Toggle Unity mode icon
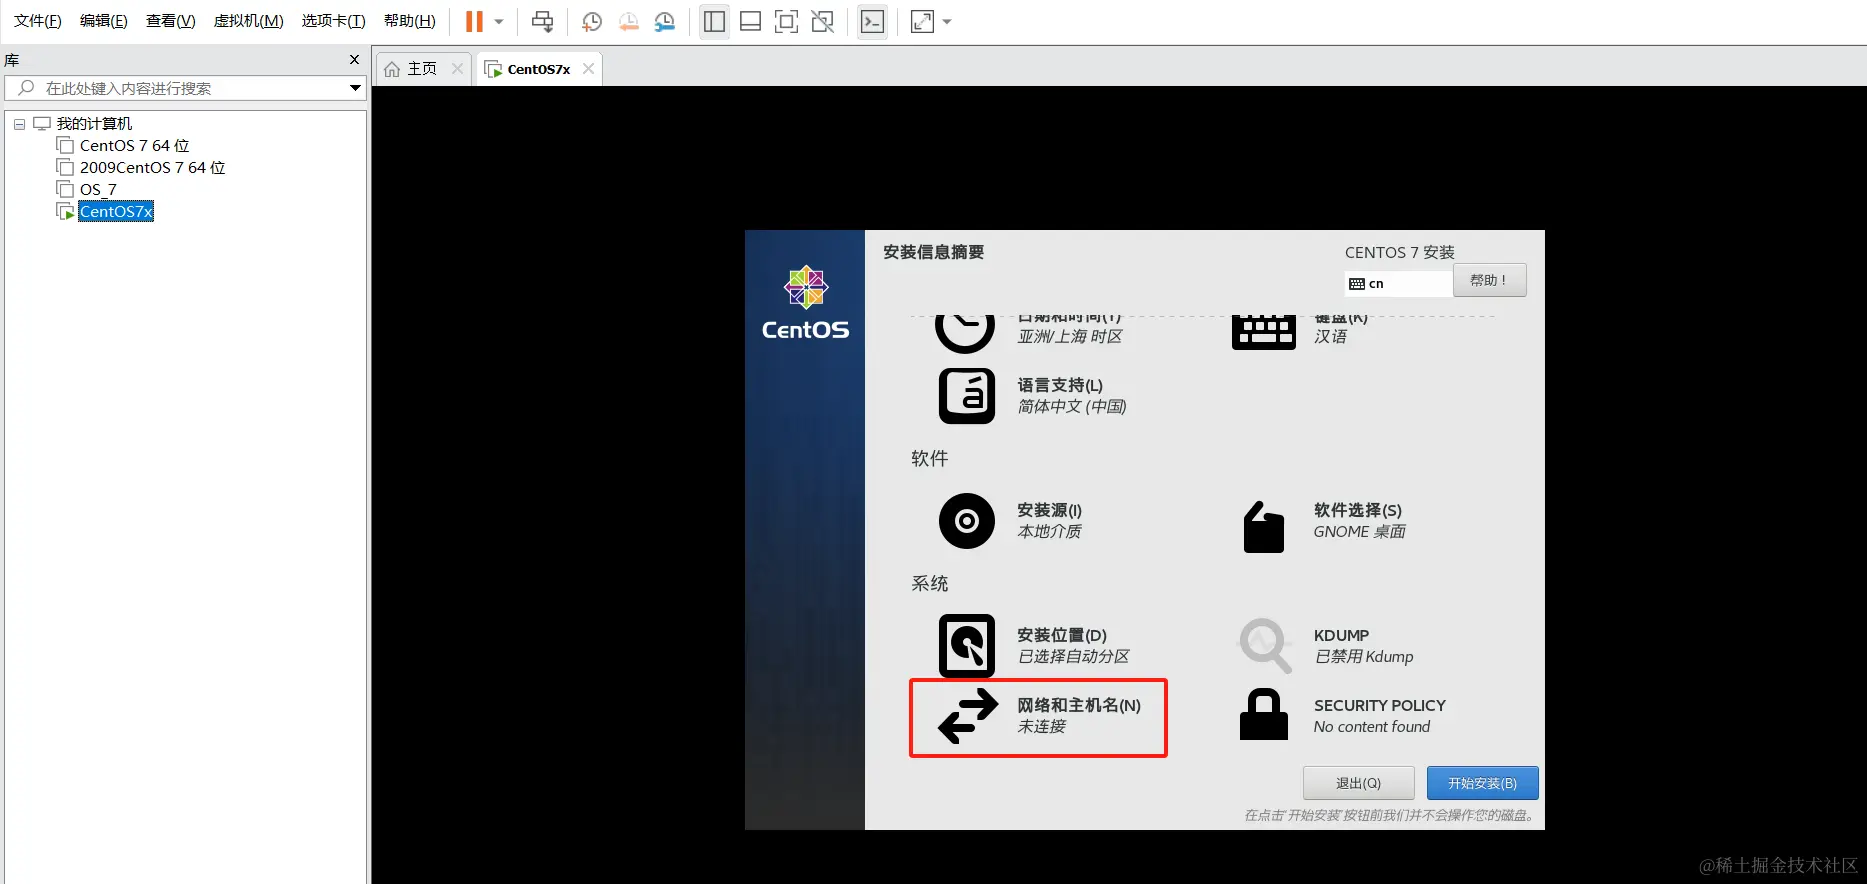1867x884 pixels. (x=822, y=21)
